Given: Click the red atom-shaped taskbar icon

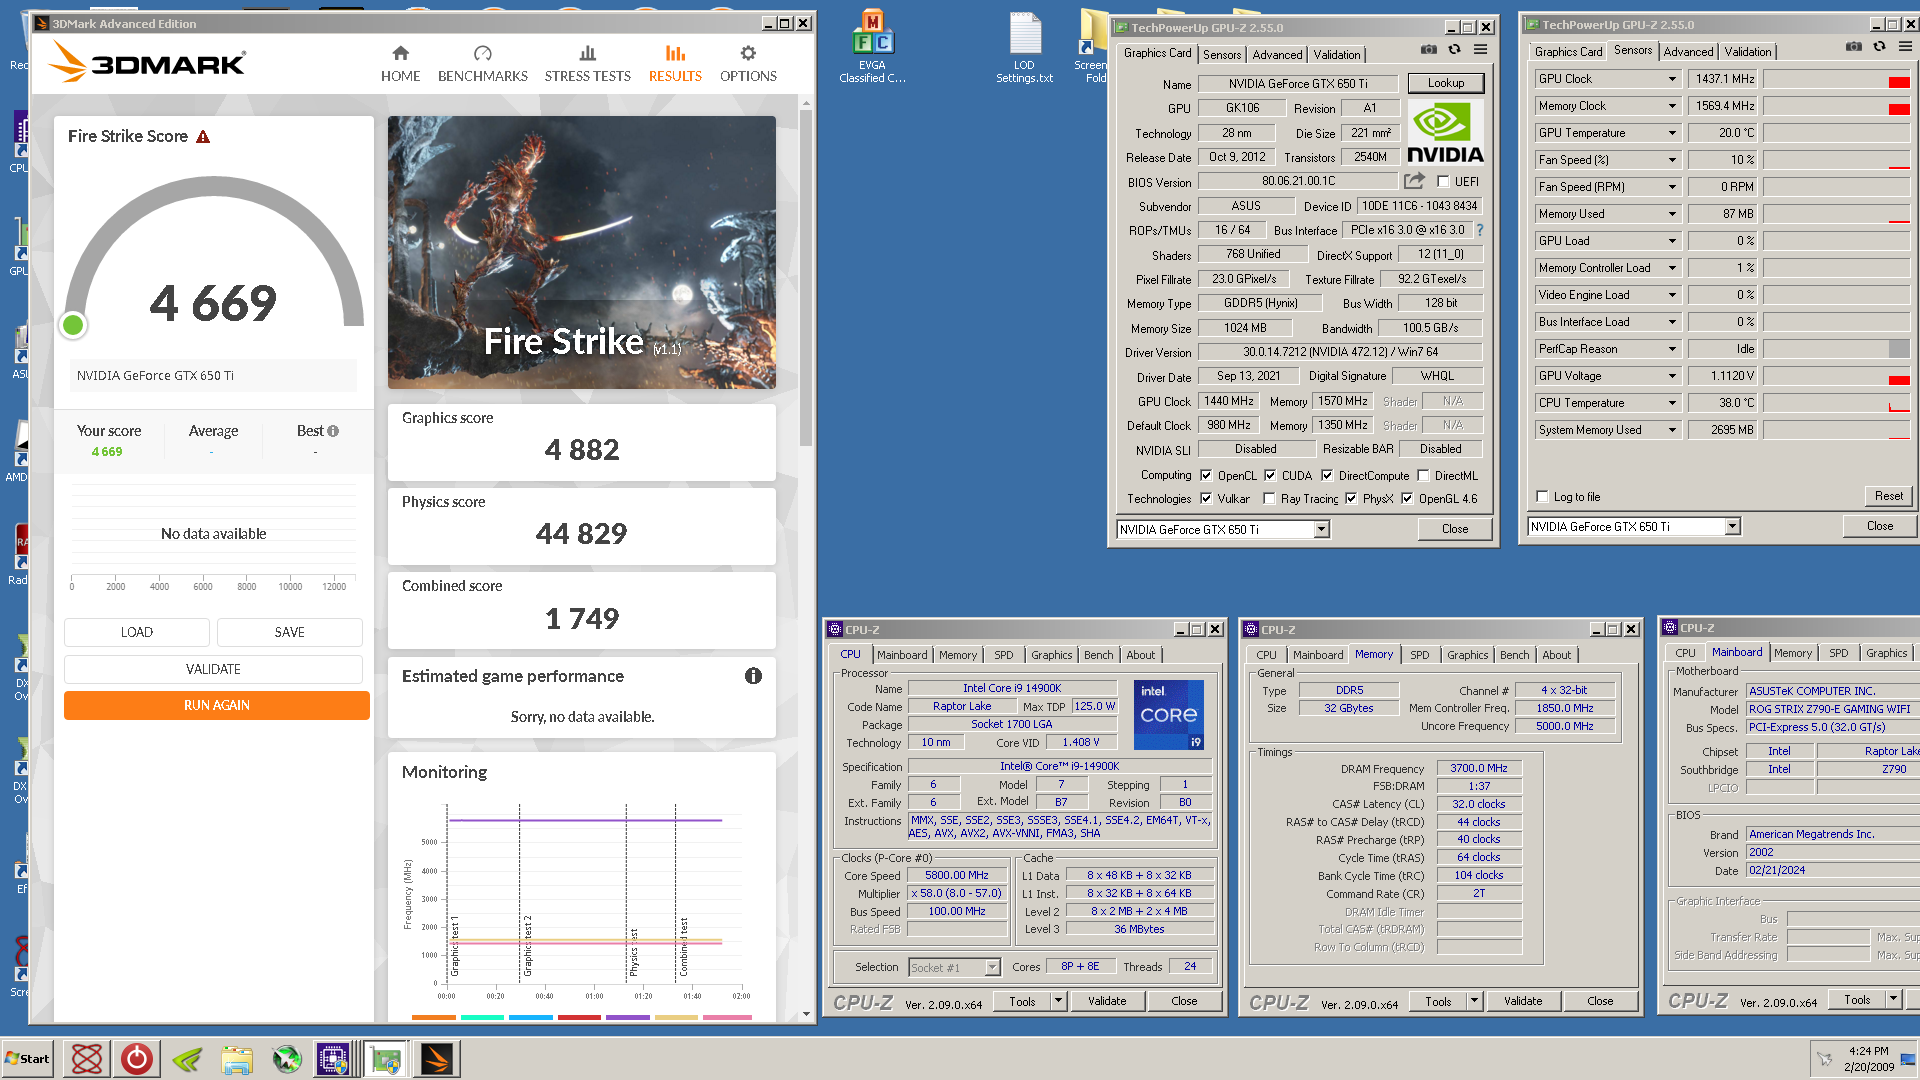Looking at the screenshot, I should pyautogui.click(x=87, y=1059).
